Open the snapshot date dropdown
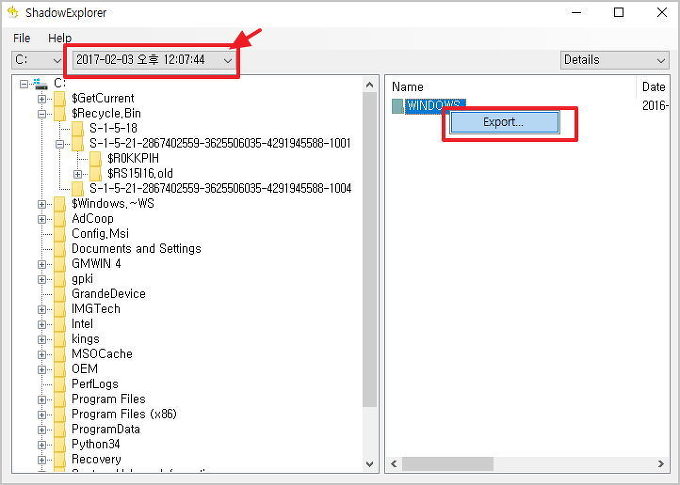Image resolution: width=680 pixels, height=485 pixels. point(229,60)
